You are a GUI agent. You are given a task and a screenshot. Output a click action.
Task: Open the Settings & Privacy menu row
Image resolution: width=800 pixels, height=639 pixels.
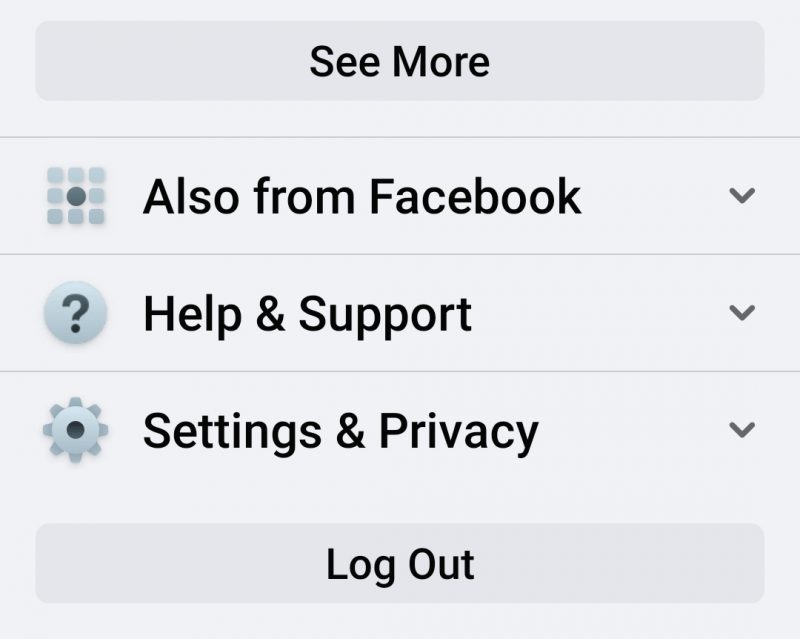400,430
